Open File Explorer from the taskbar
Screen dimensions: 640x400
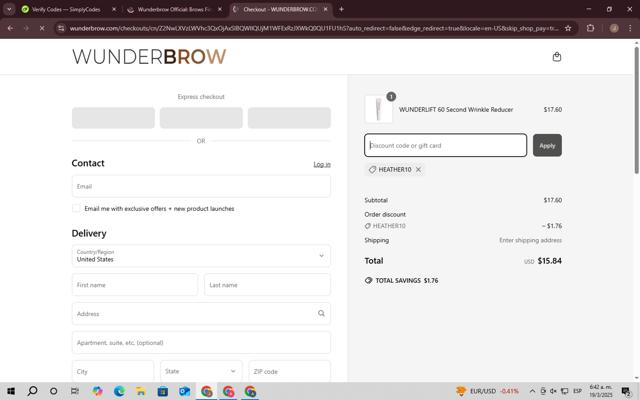141,391
